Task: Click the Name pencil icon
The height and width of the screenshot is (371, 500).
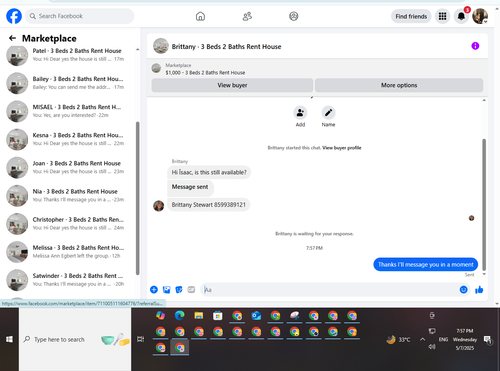Action: (328, 113)
